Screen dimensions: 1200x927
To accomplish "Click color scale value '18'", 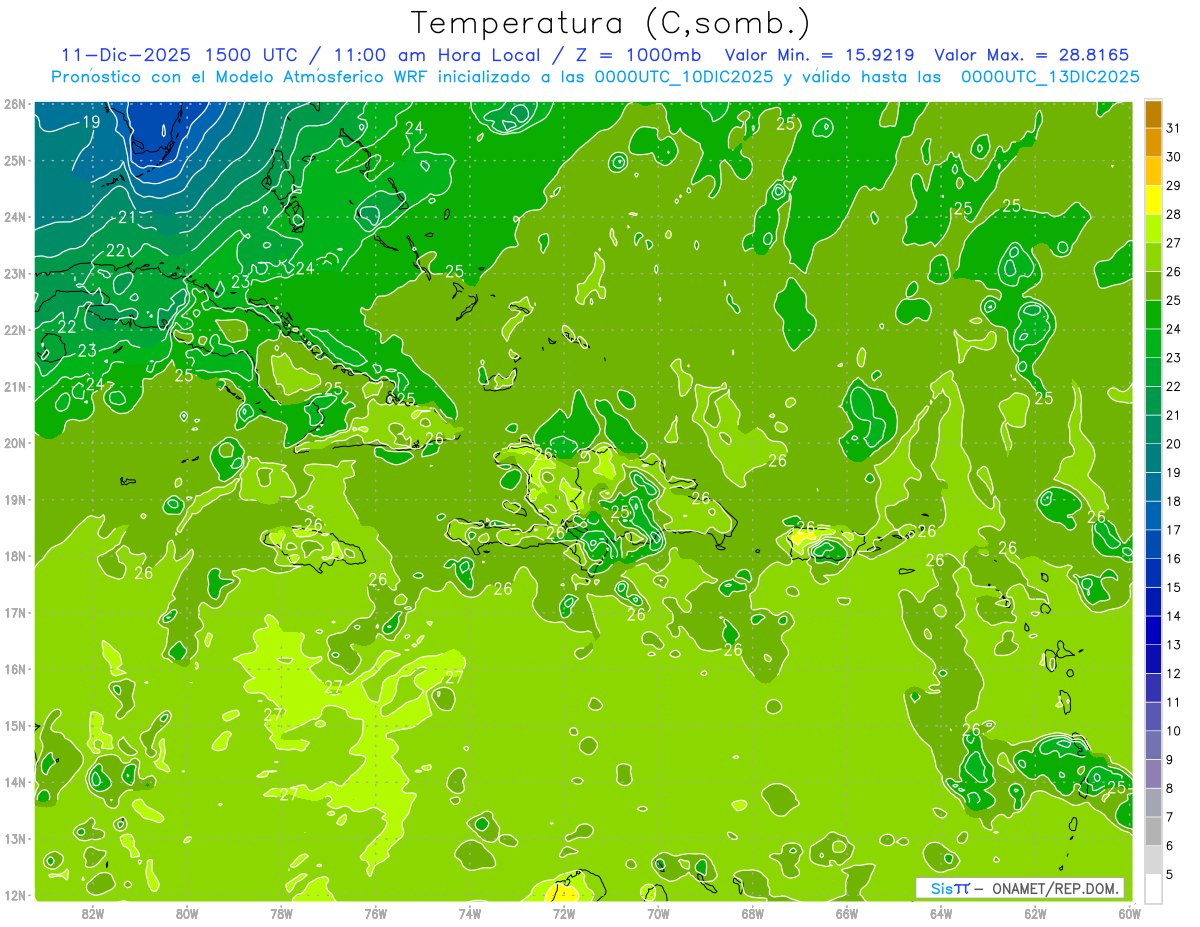I will point(1174,501).
